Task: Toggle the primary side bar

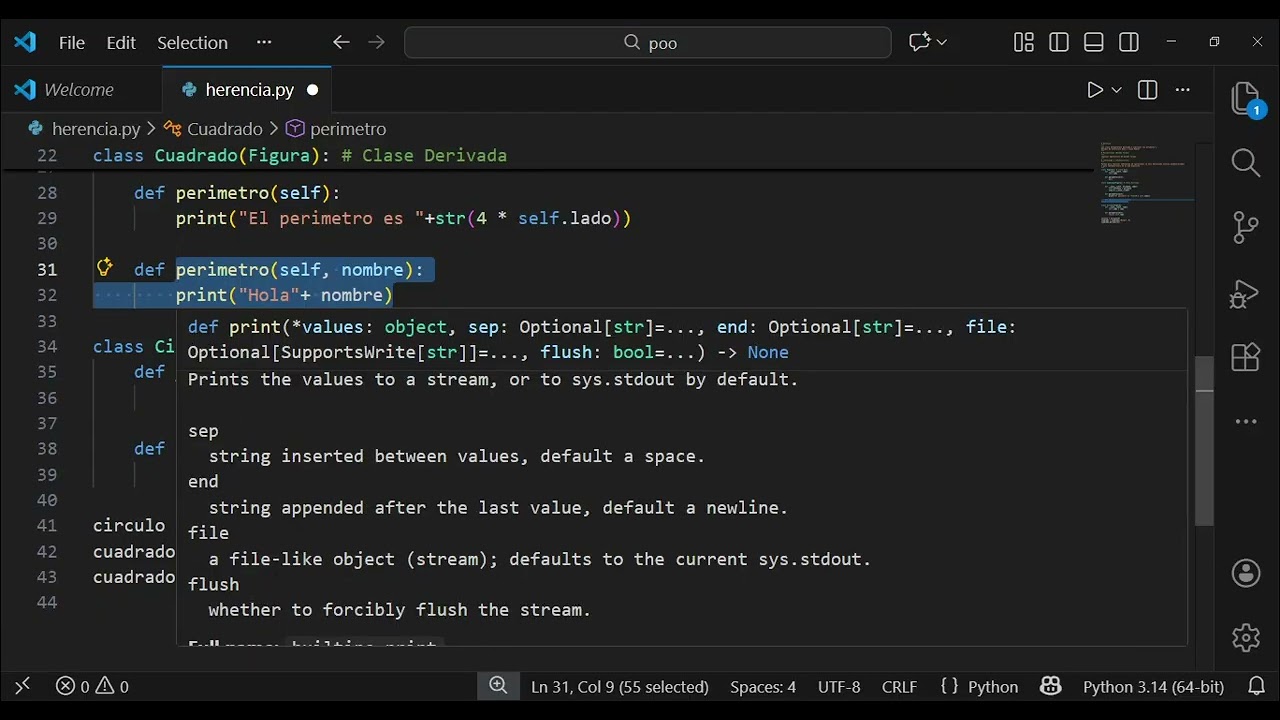Action: 1059,42
